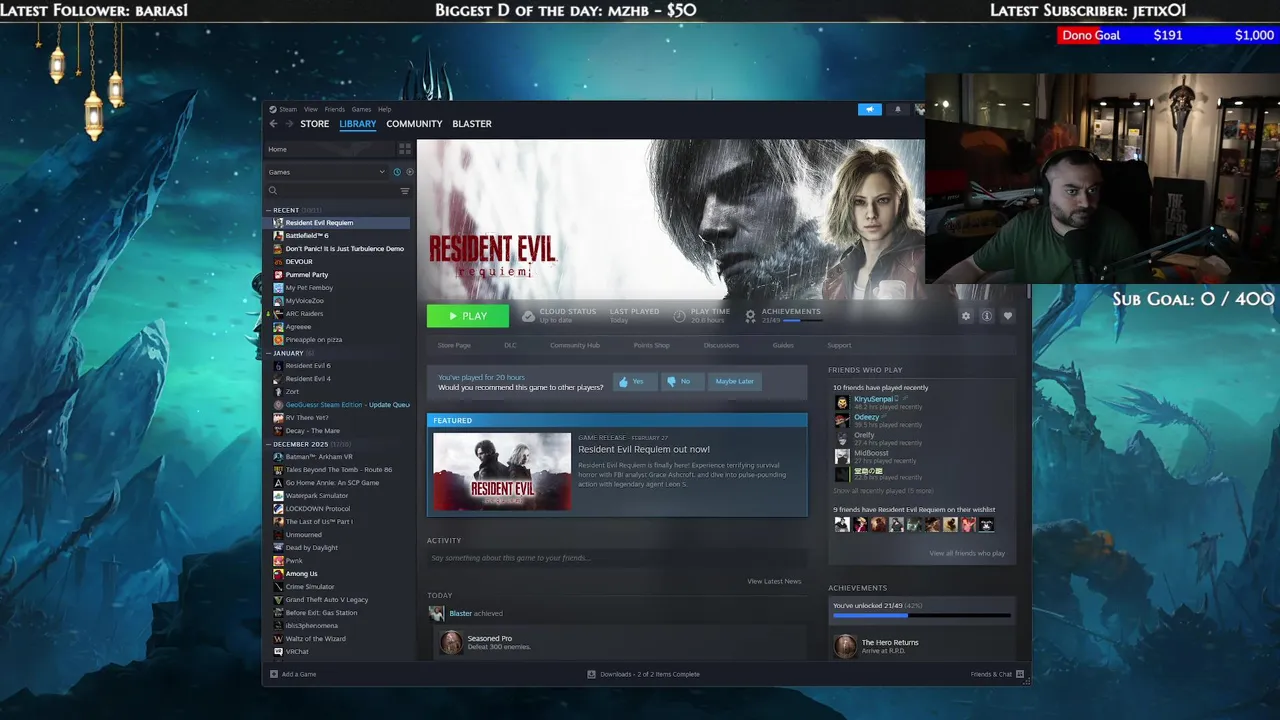The width and height of the screenshot is (1280, 720).
Task: Click the Downloads status icon
Action: (x=592, y=674)
